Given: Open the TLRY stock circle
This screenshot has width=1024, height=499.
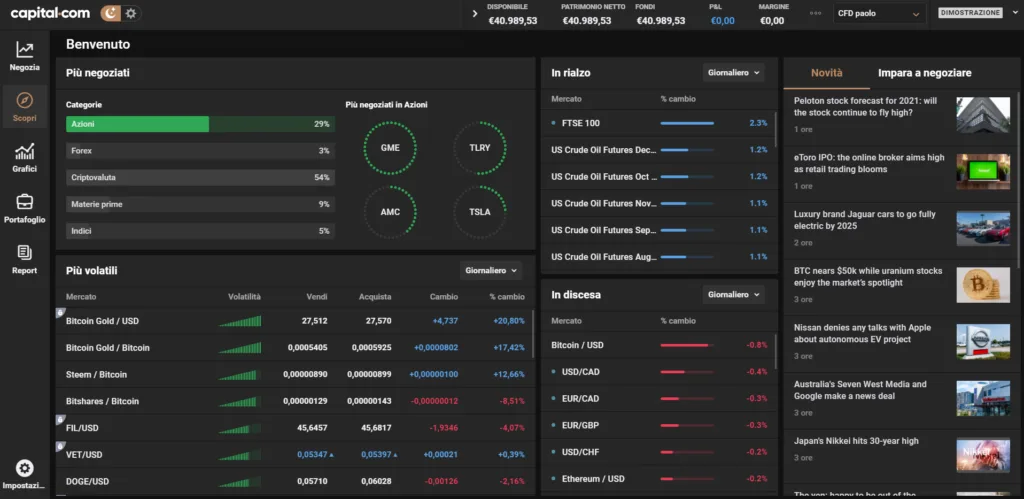Looking at the screenshot, I should (x=480, y=148).
